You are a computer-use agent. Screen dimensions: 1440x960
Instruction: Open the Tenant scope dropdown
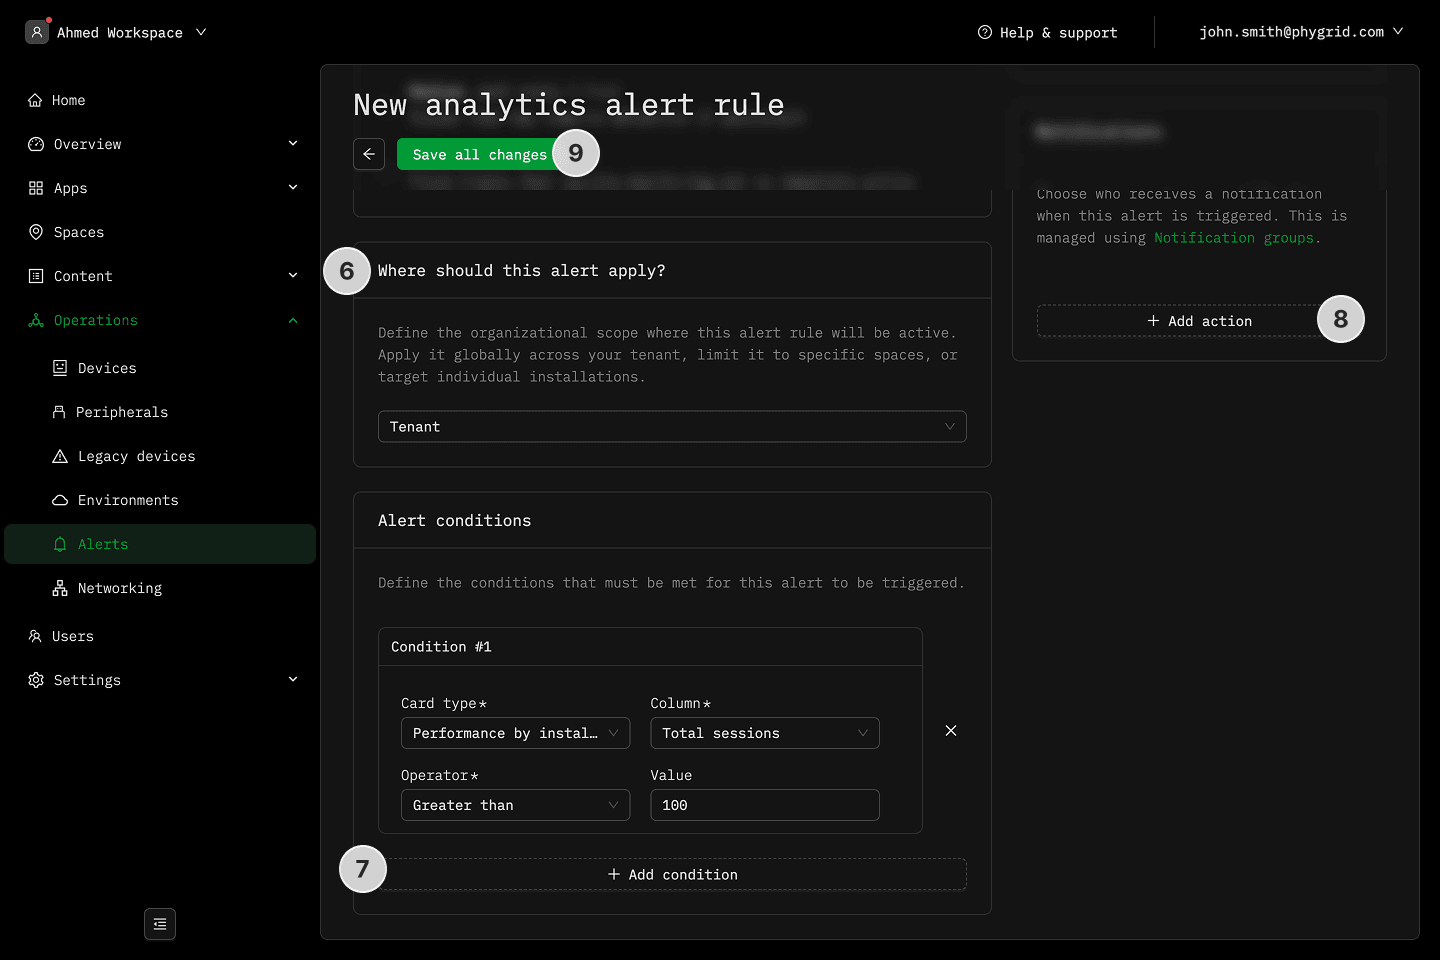coord(672,427)
